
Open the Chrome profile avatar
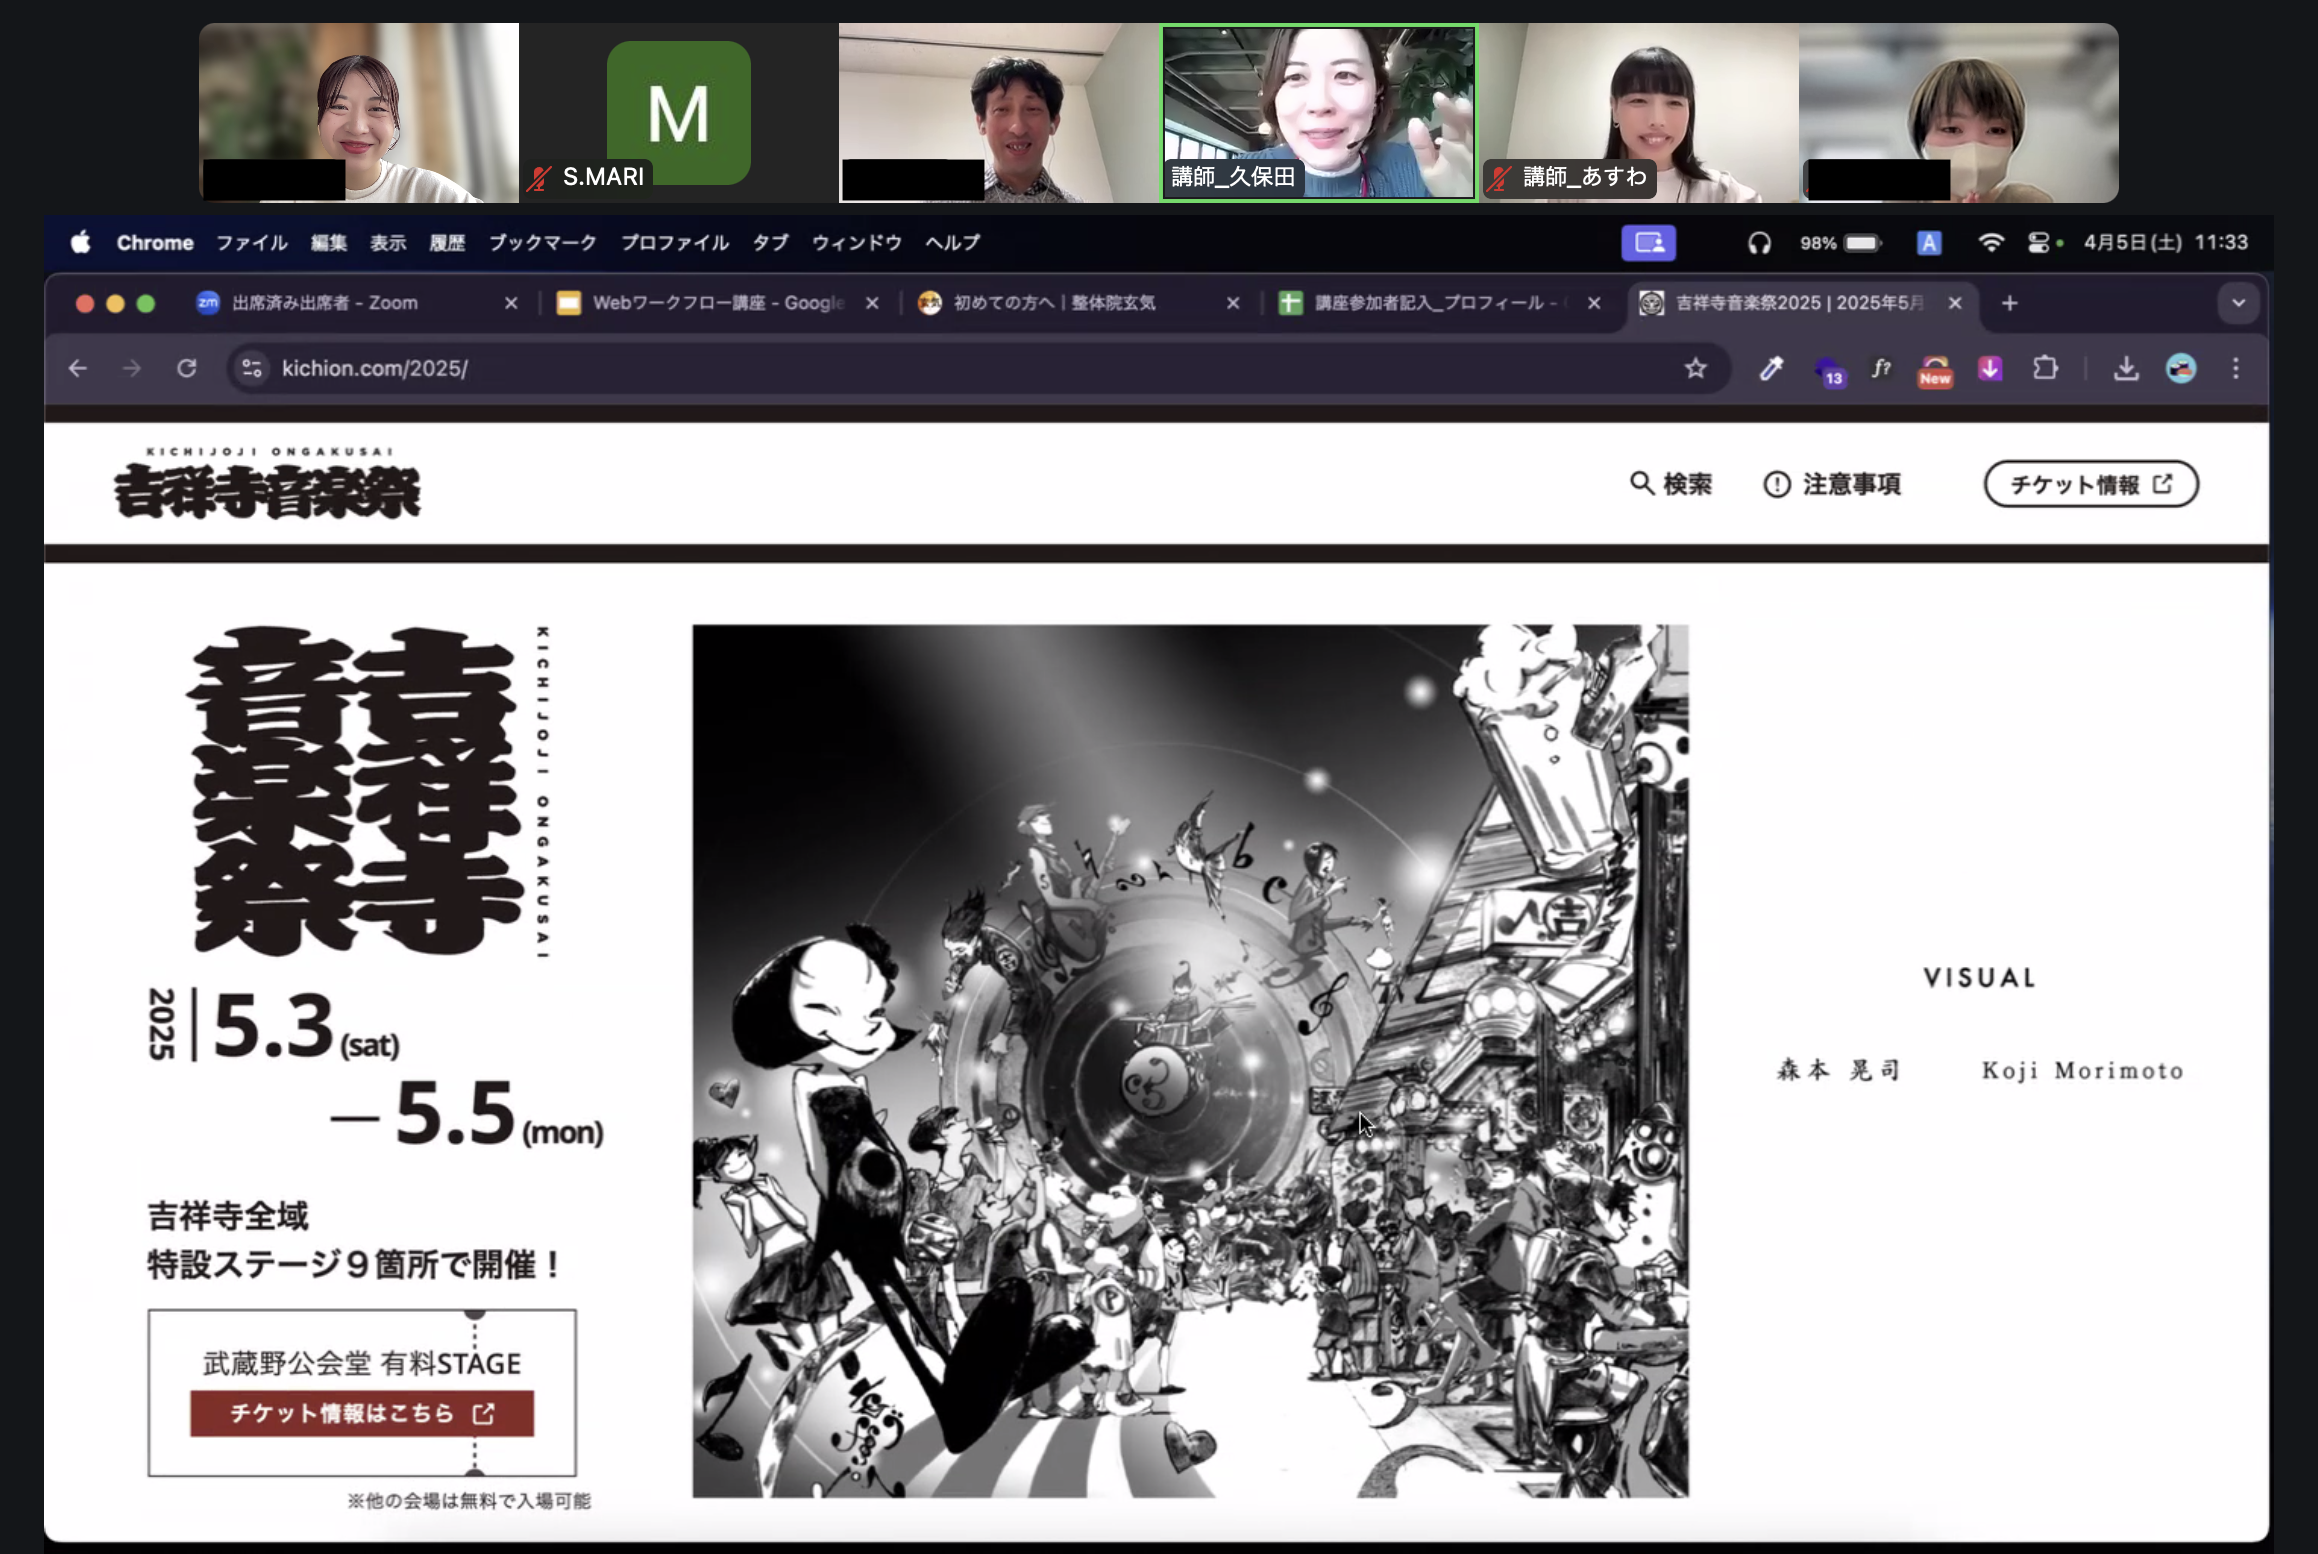[x=2181, y=368]
